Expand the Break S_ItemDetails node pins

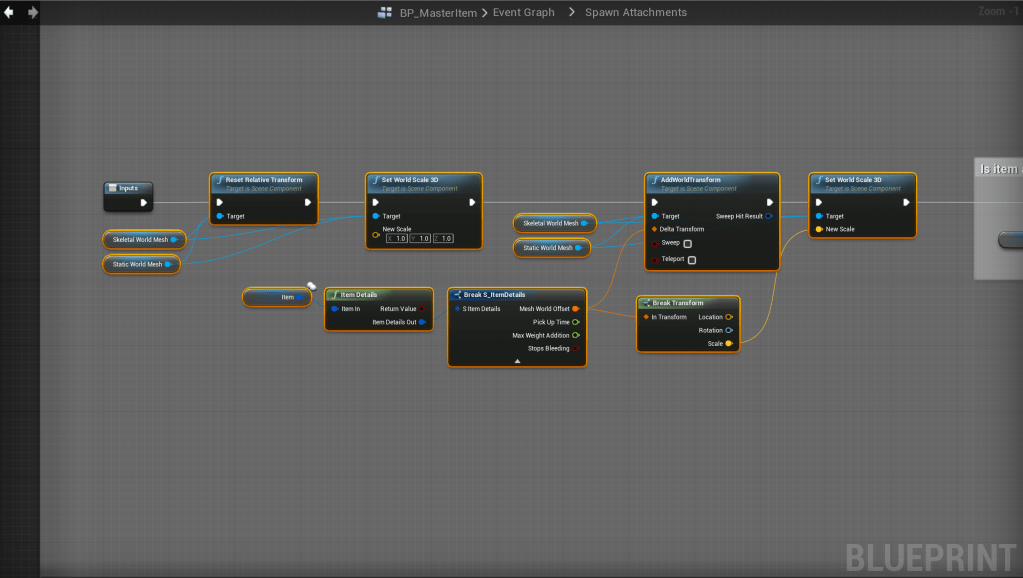coord(517,360)
